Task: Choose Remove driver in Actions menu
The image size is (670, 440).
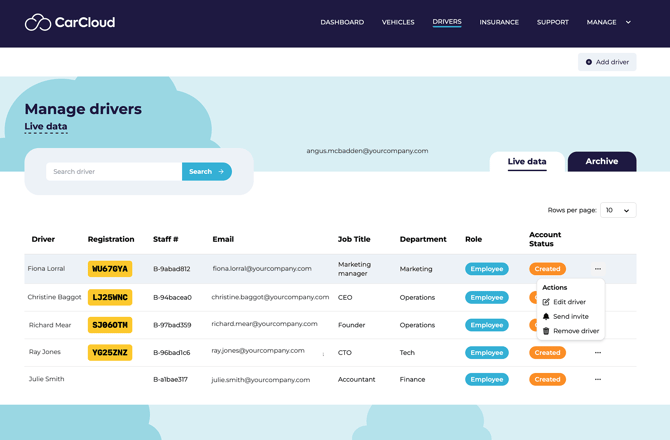Action: pyautogui.click(x=576, y=331)
